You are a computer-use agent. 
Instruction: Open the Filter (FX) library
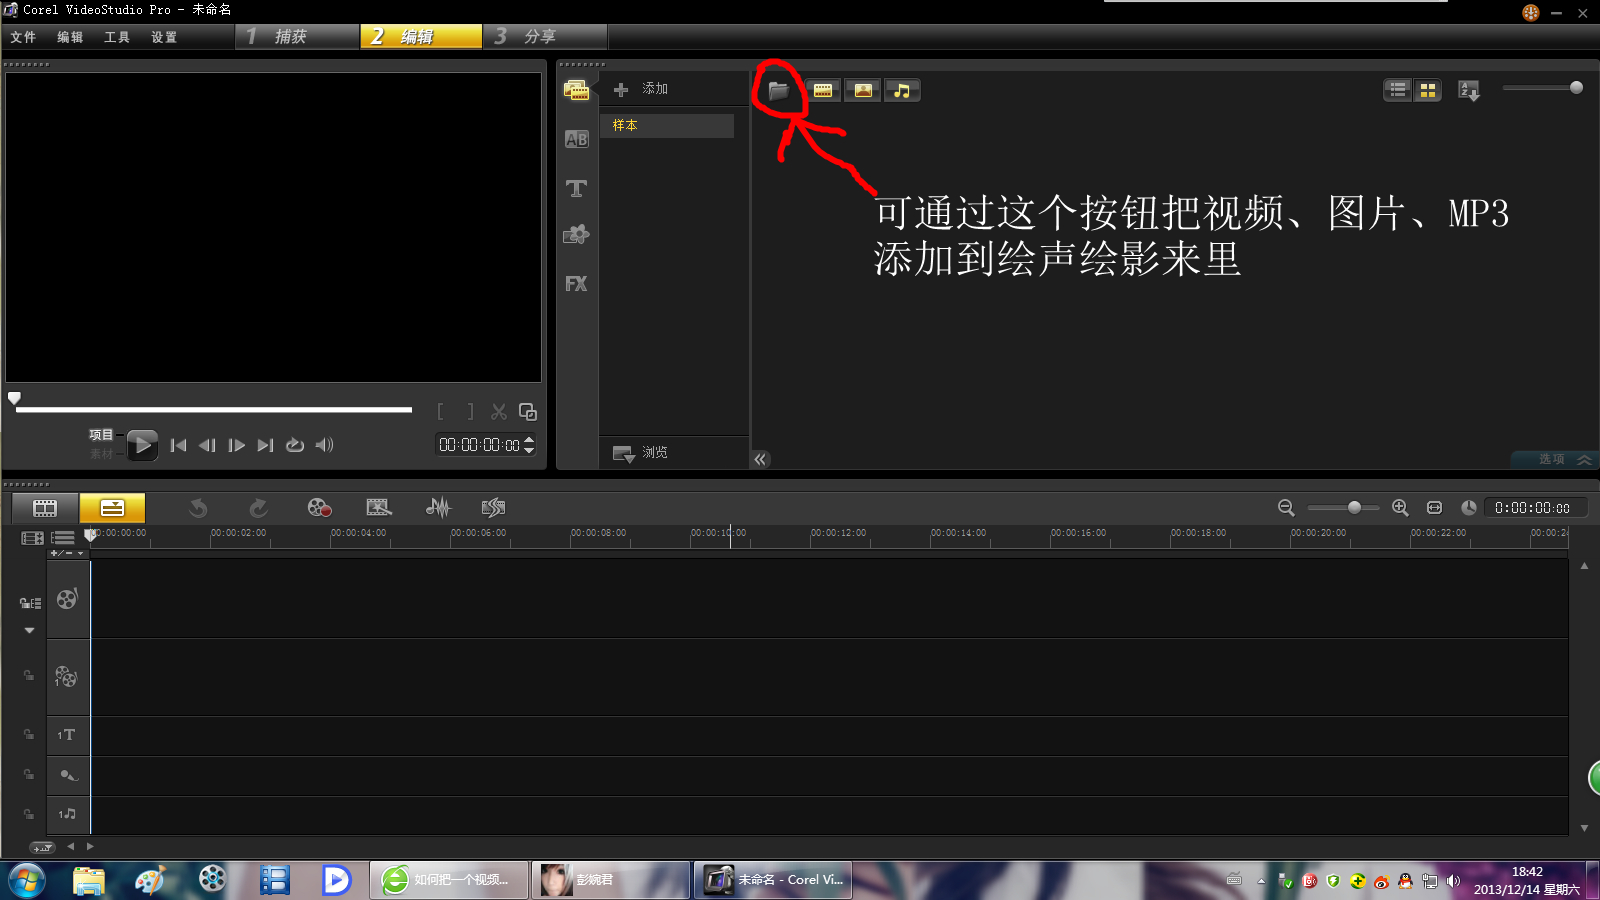576,284
